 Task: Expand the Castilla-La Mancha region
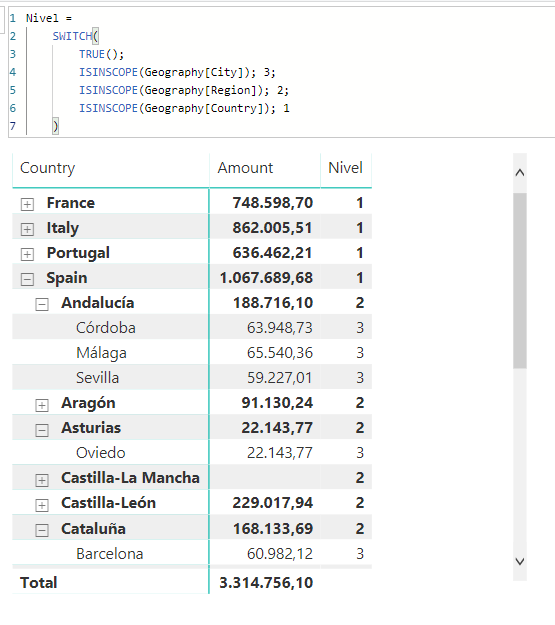pyautogui.click(x=42, y=480)
